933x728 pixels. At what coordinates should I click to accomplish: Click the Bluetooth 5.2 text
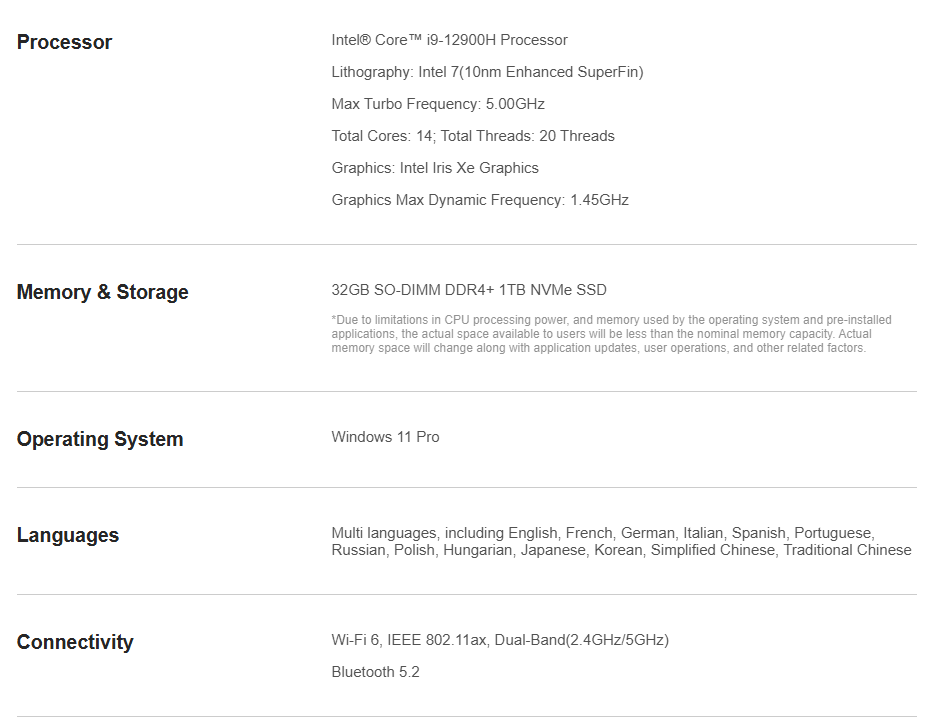(375, 672)
